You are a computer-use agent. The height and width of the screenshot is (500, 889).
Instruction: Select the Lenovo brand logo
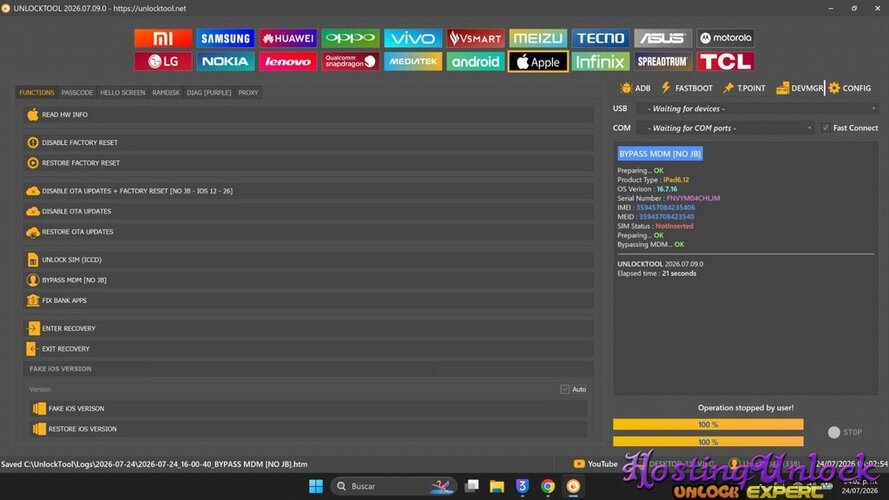[x=288, y=61]
